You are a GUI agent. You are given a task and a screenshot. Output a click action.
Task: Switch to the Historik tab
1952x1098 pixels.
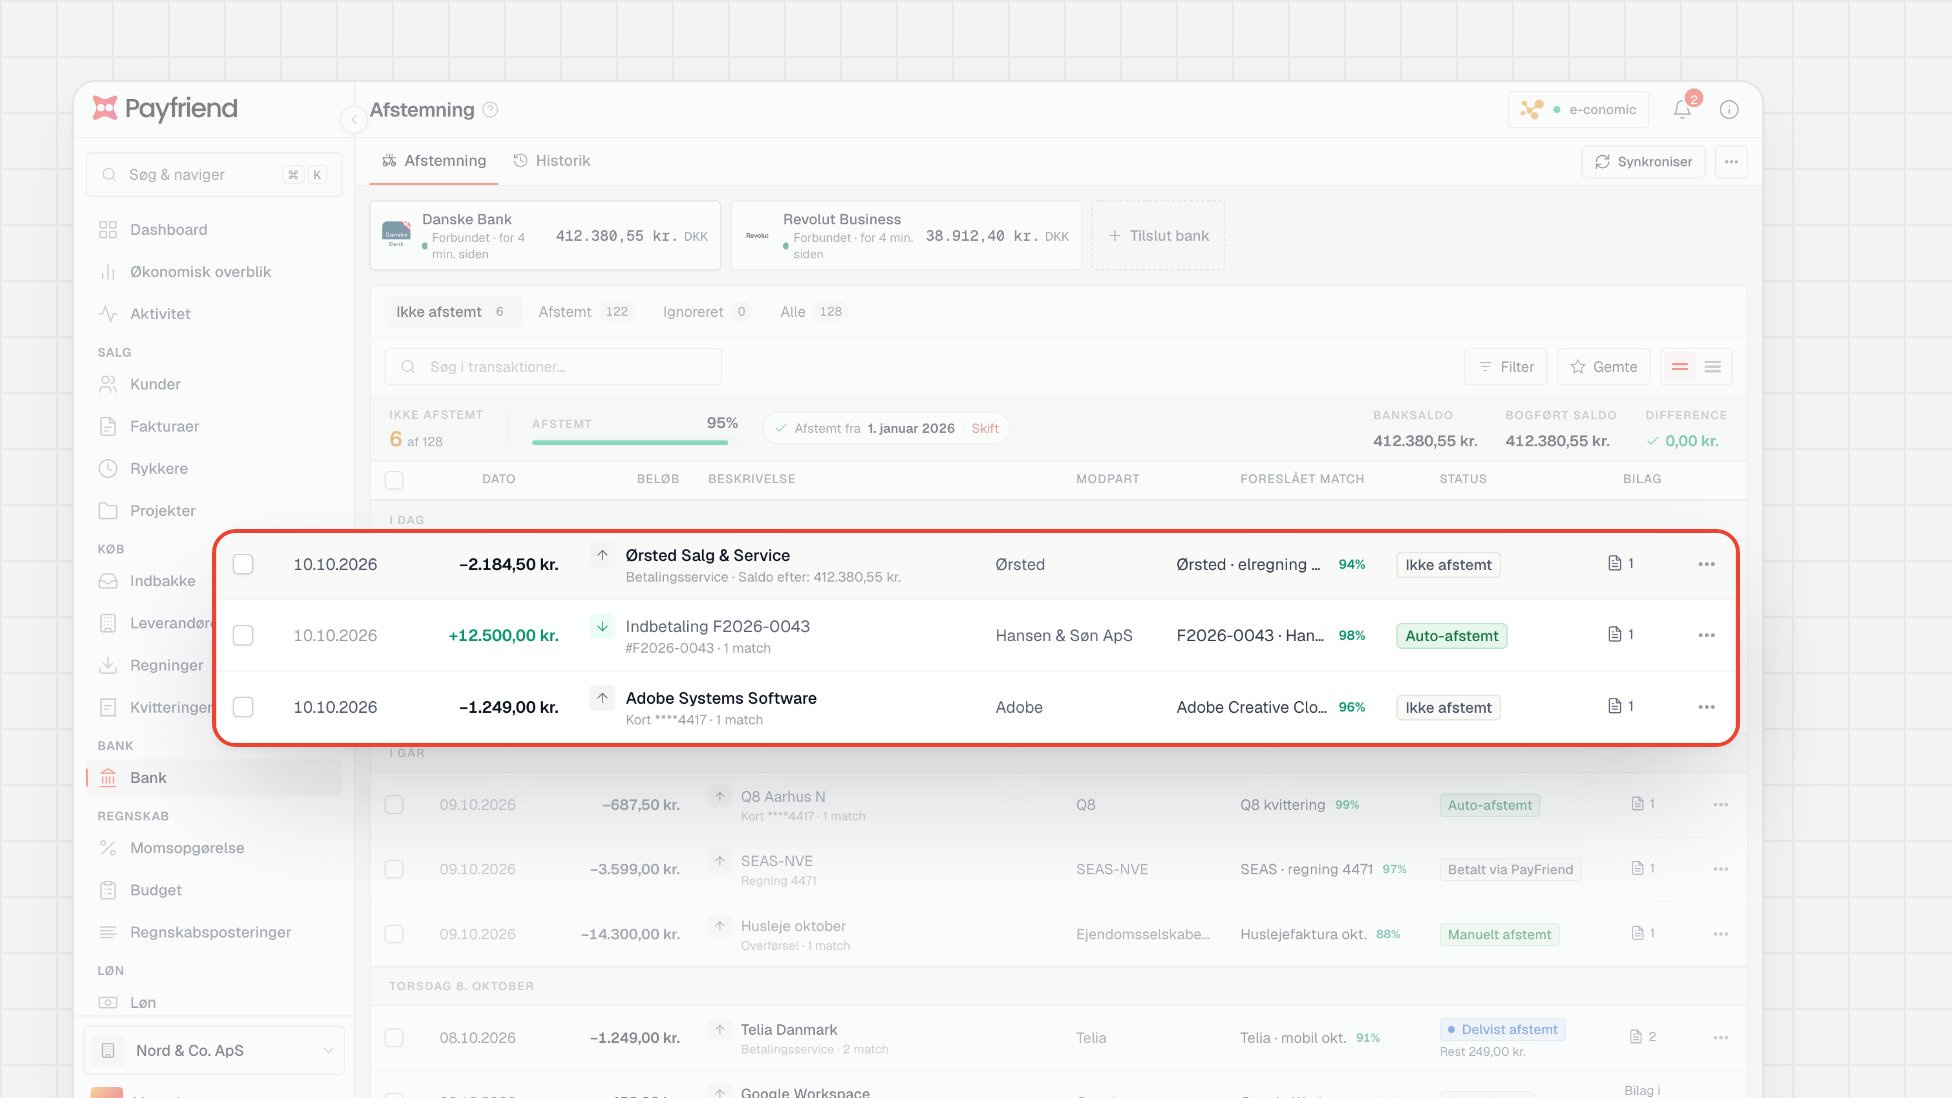point(552,161)
